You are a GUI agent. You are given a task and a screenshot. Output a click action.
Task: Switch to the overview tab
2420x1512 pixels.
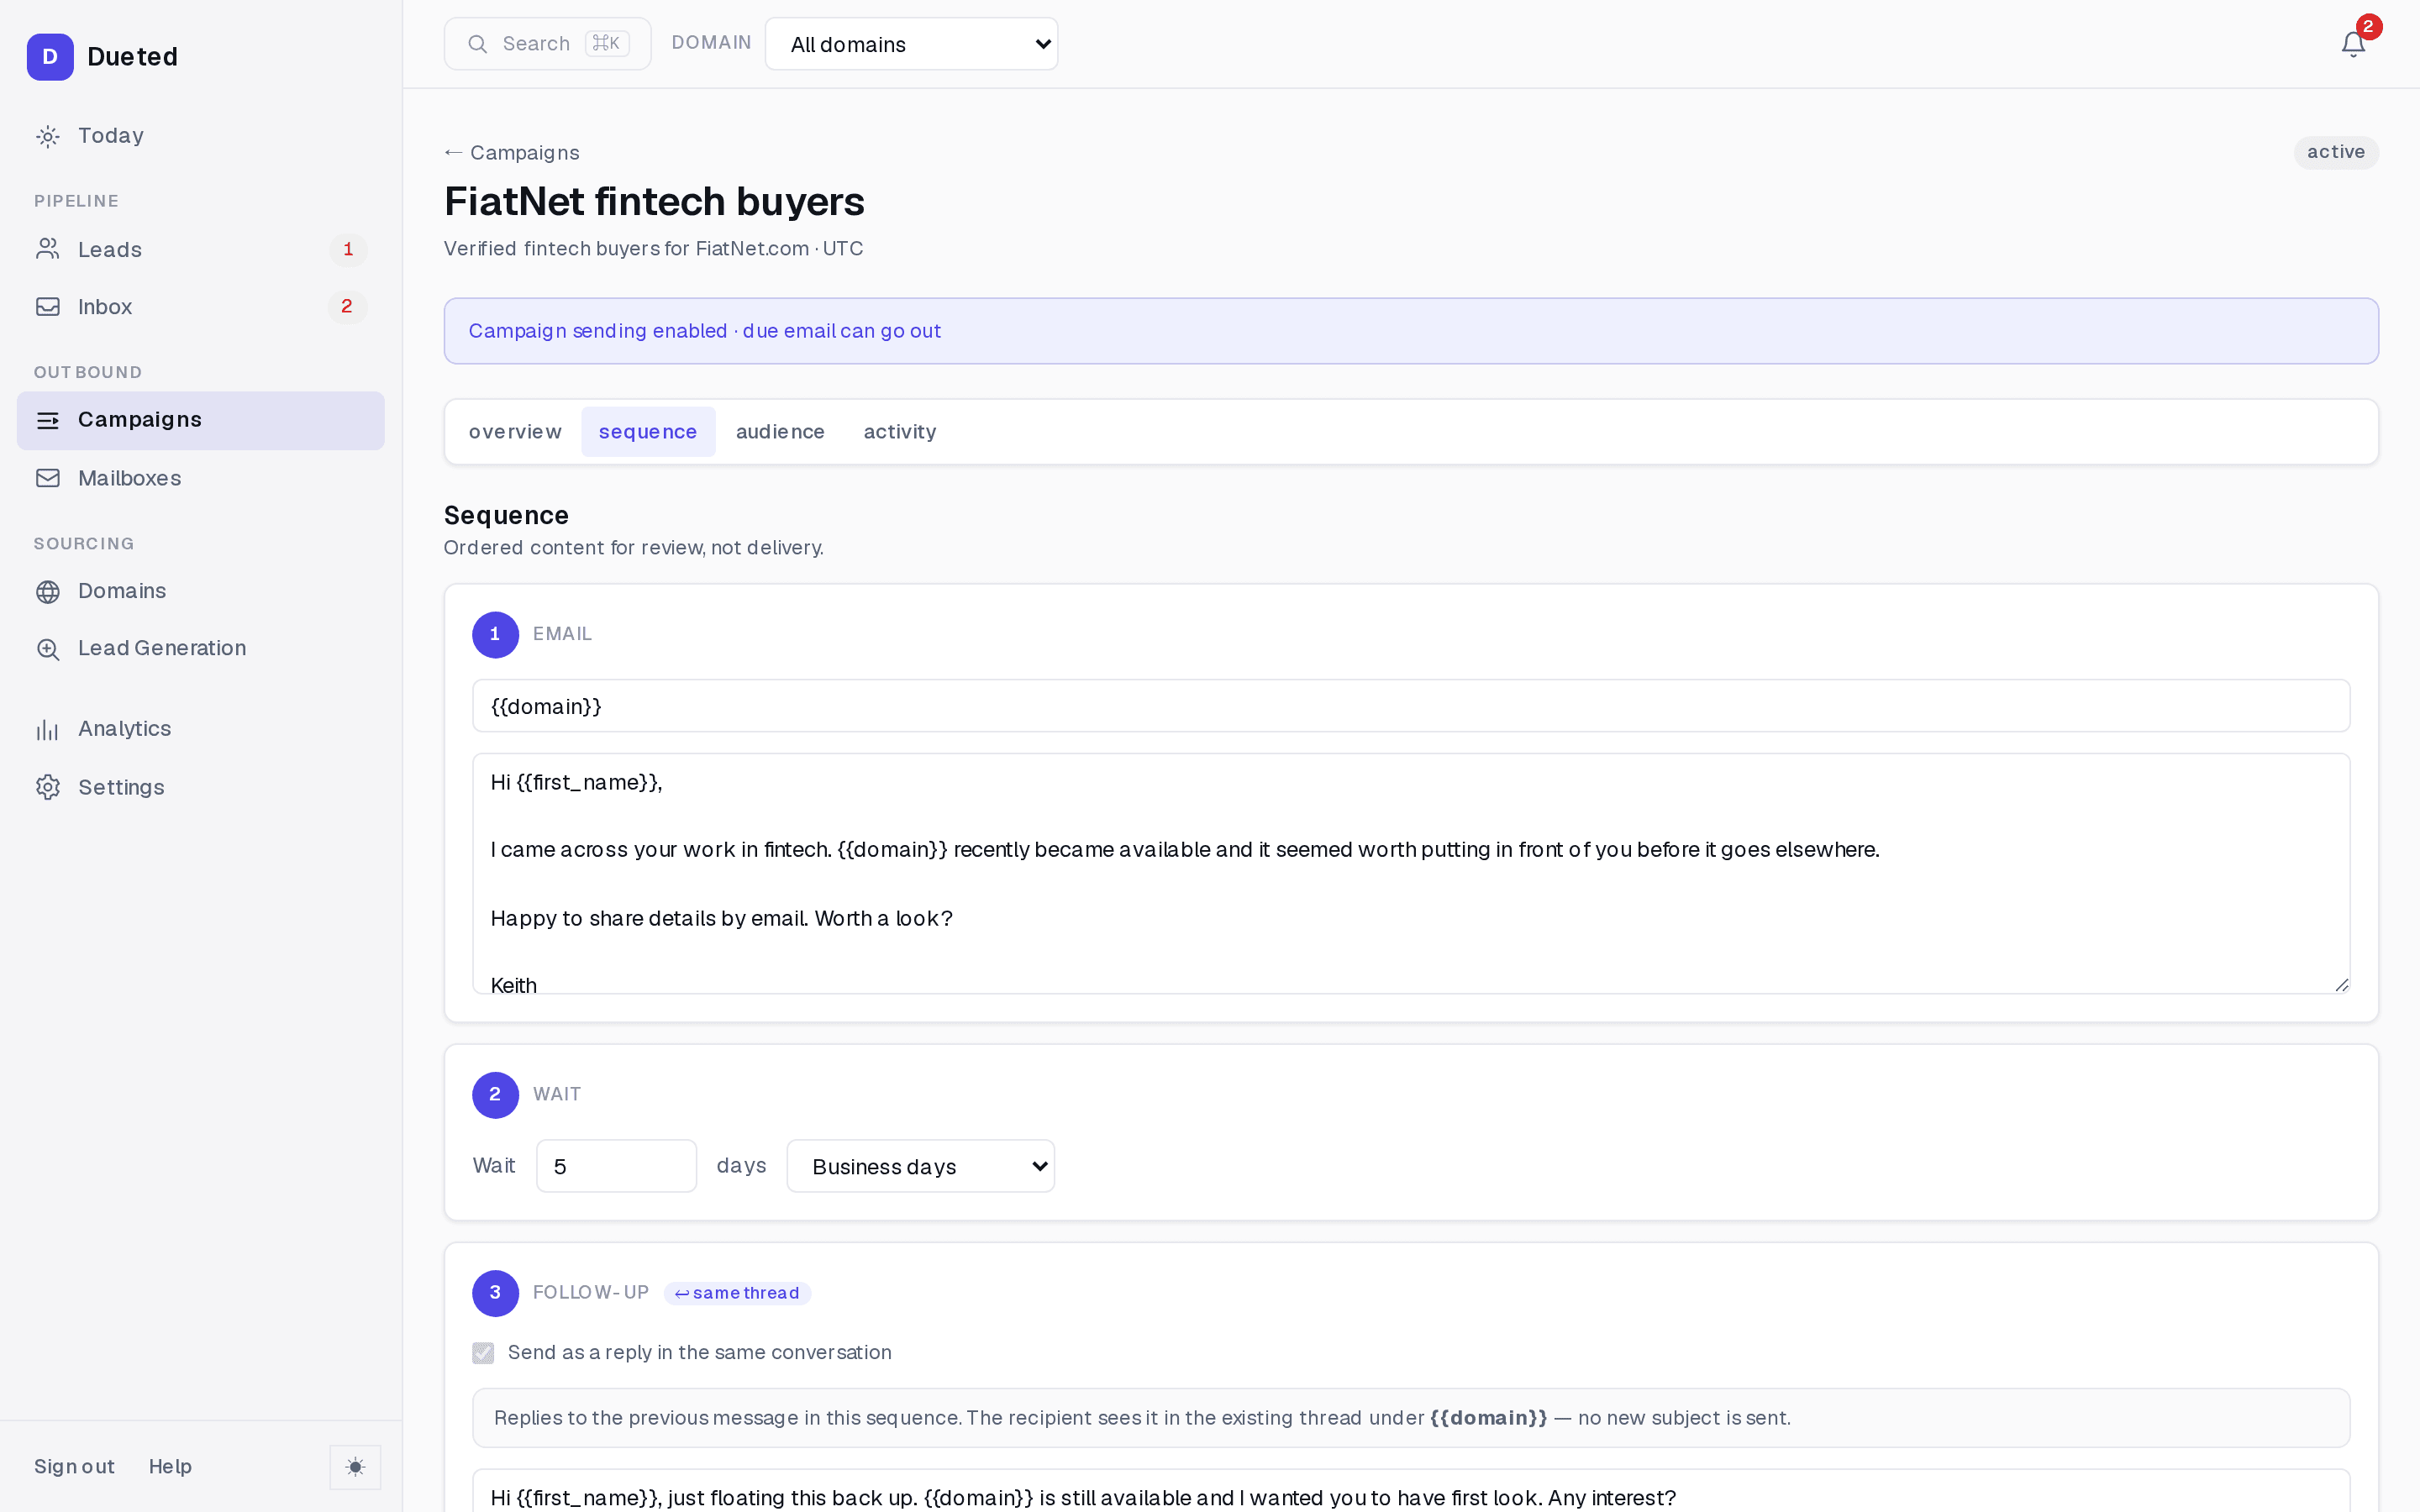click(x=515, y=432)
